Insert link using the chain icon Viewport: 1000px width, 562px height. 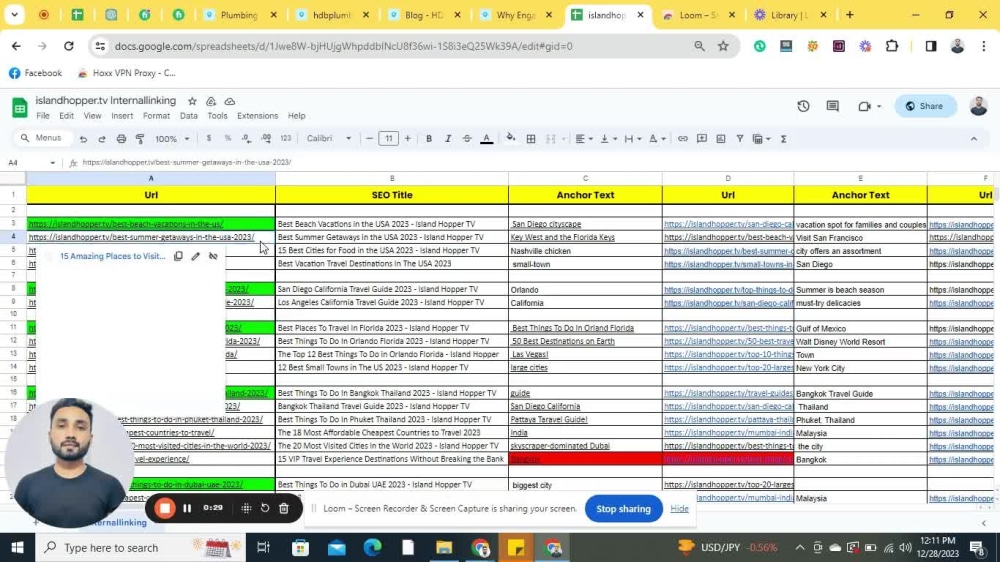682,138
